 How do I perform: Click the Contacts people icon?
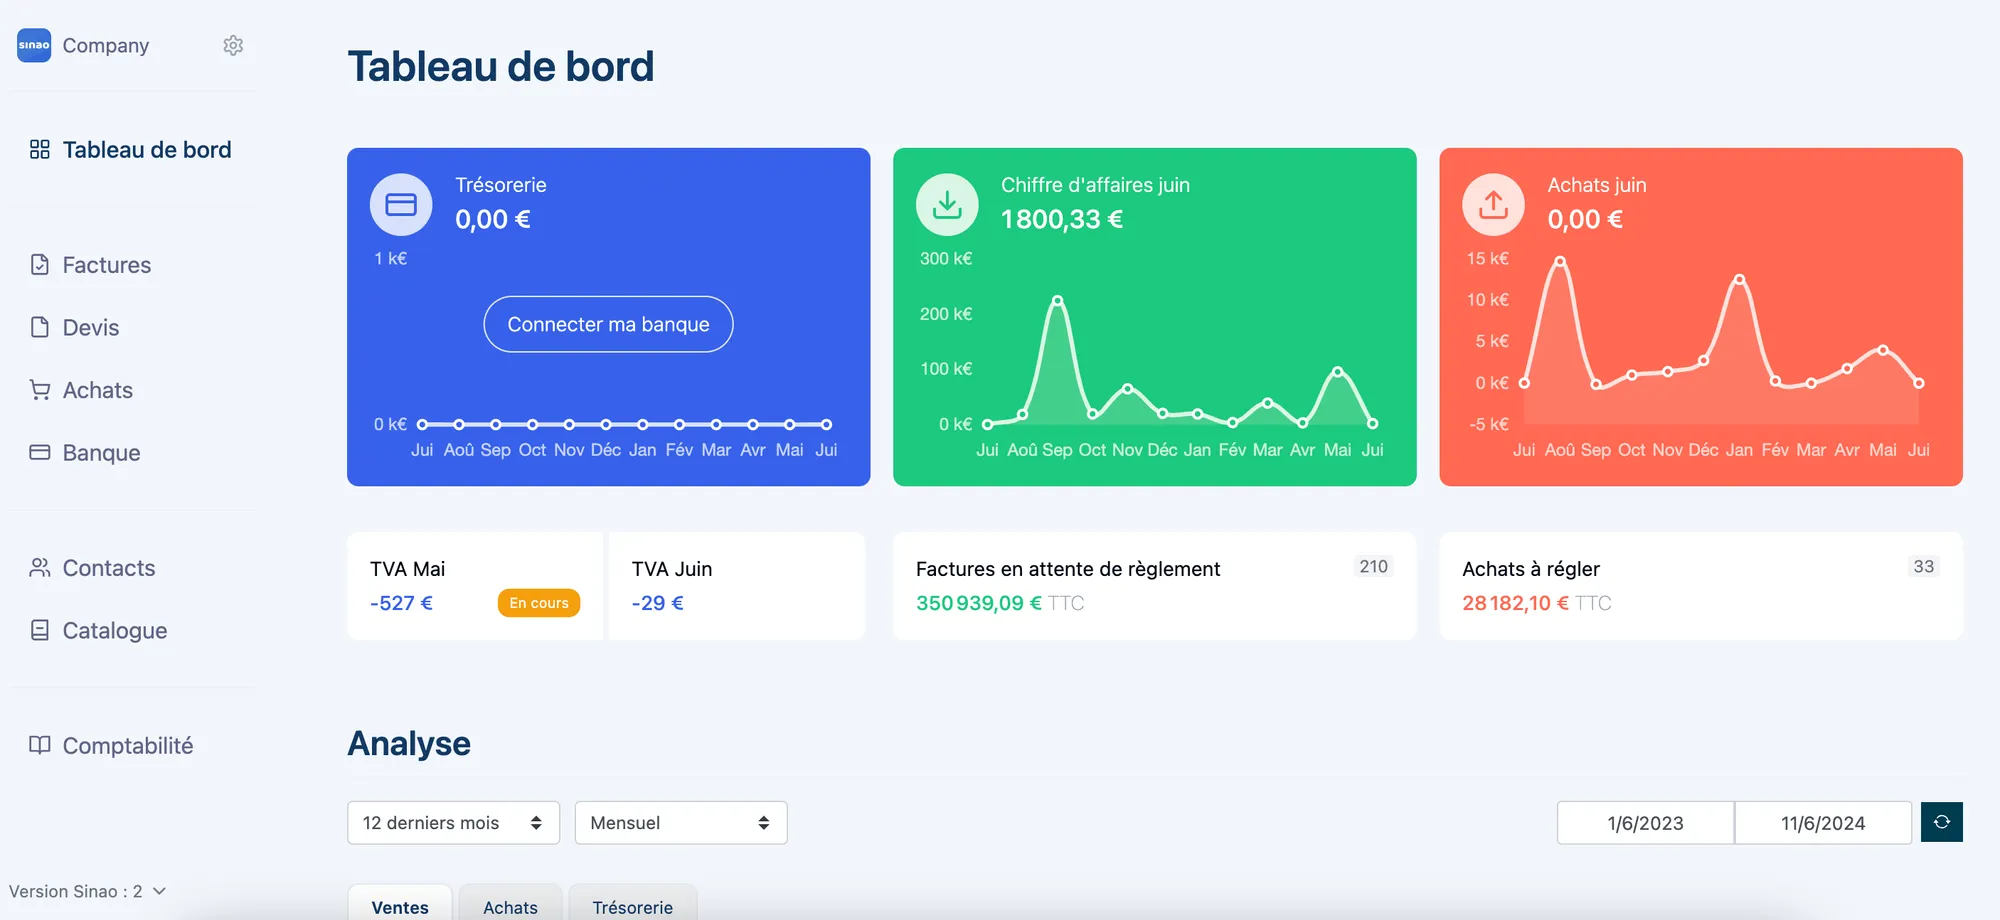(40, 568)
